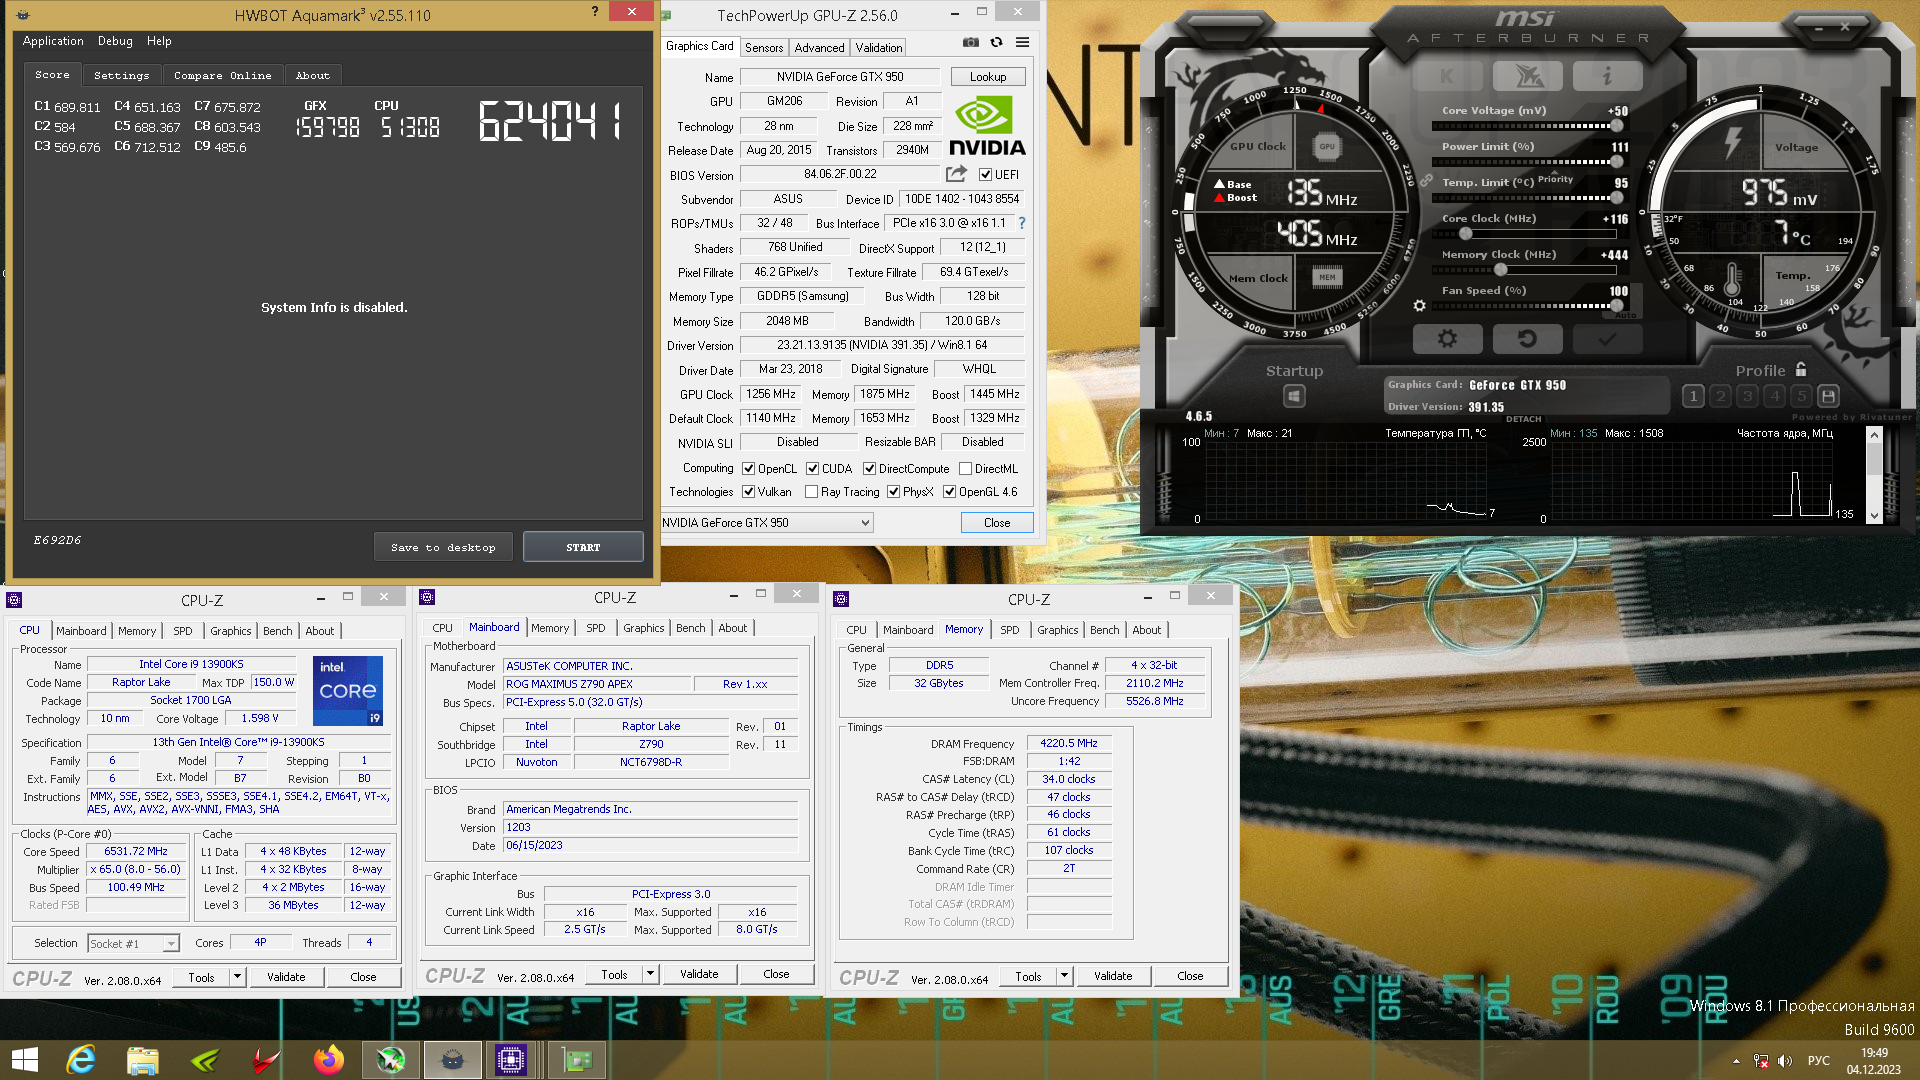This screenshot has height=1080, width=1920.
Task: Expand Tools dropdown arrow in CPU-Z CPU window
Action: pyautogui.click(x=237, y=977)
